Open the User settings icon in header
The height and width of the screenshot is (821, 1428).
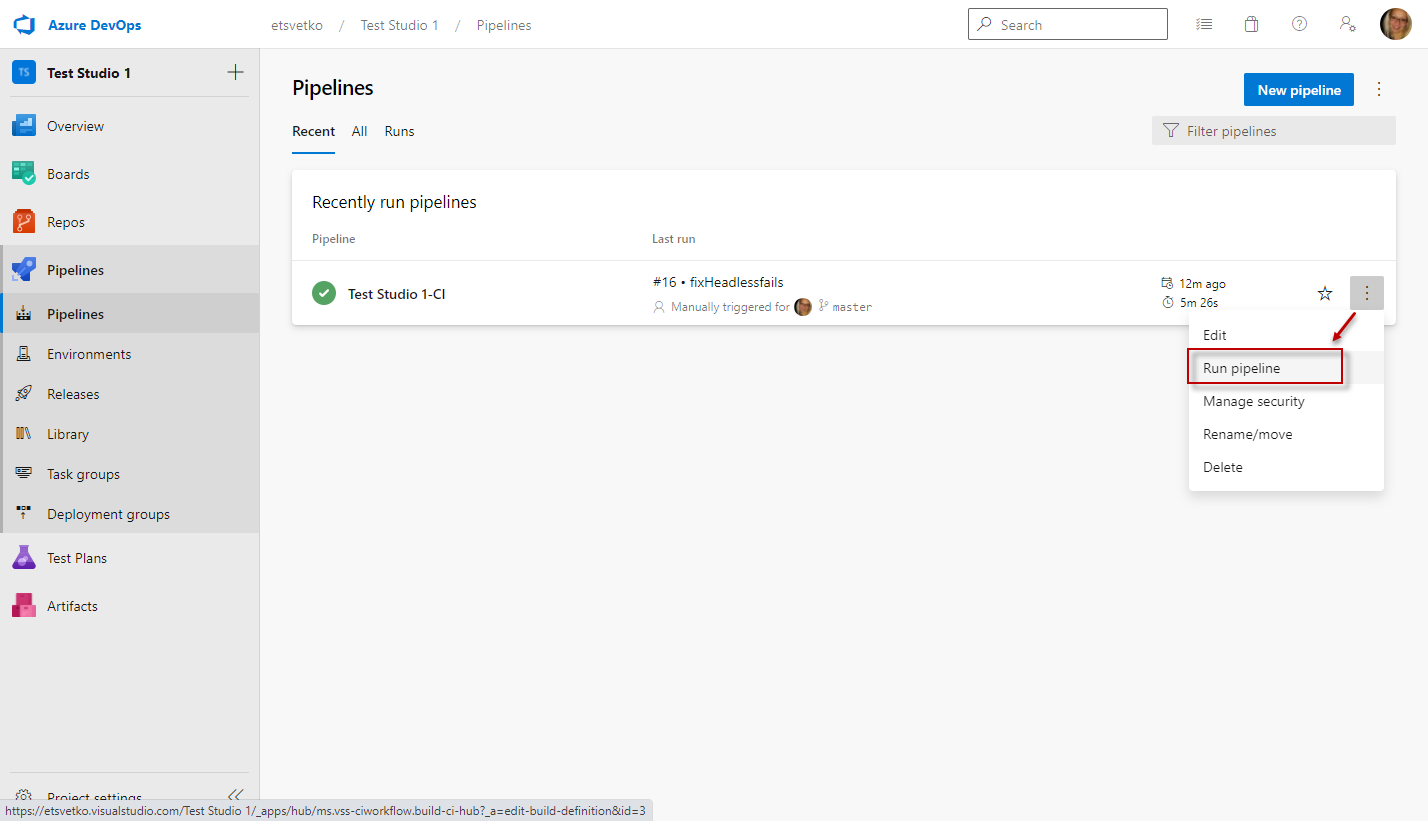click(1347, 24)
